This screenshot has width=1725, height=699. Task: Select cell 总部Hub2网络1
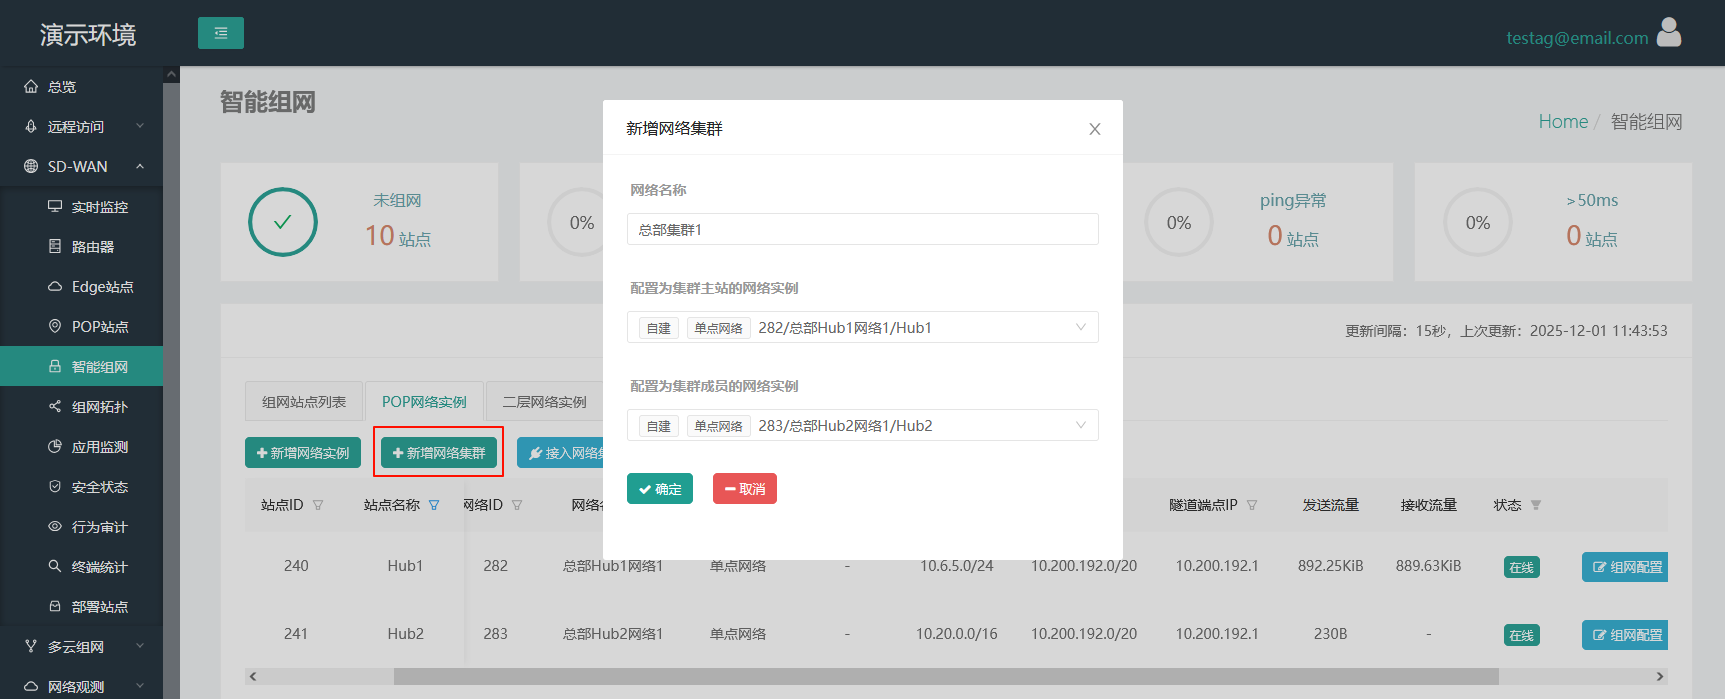coord(613,634)
